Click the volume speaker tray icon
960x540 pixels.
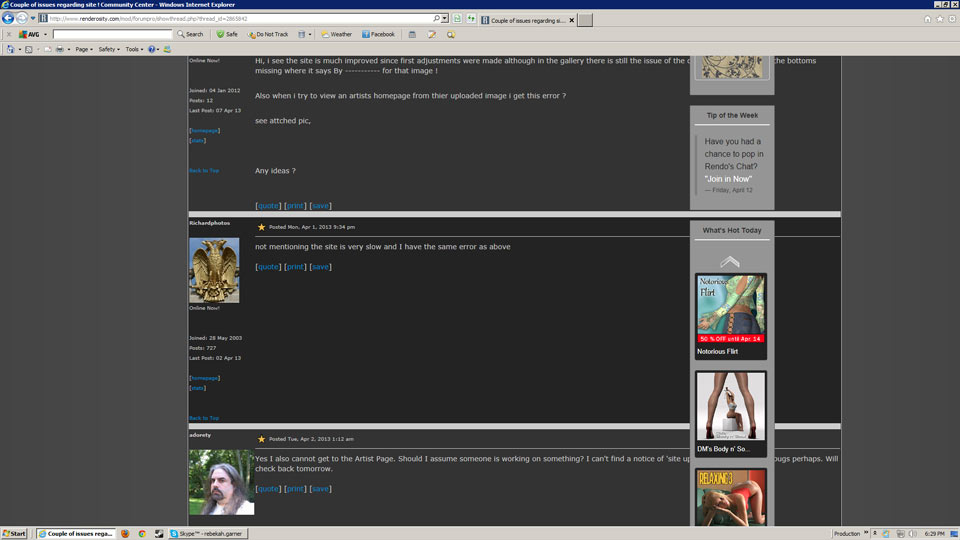(912, 534)
